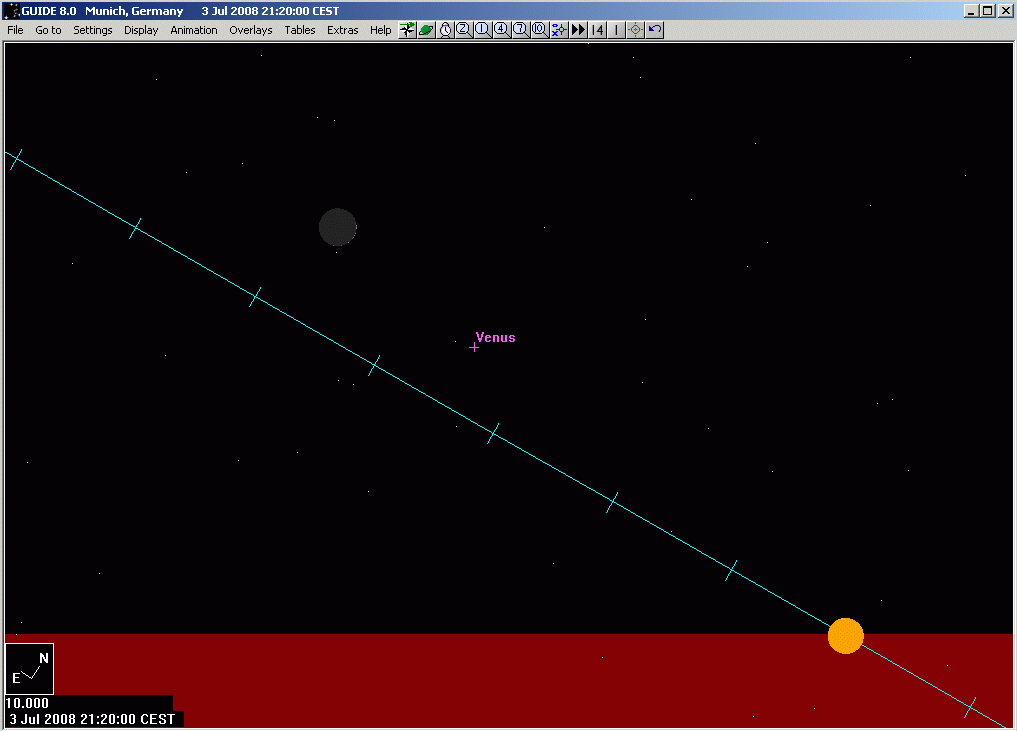Click the star-with-green-arrow toolbar icon
The height and width of the screenshot is (731, 1017).
(407, 30)
